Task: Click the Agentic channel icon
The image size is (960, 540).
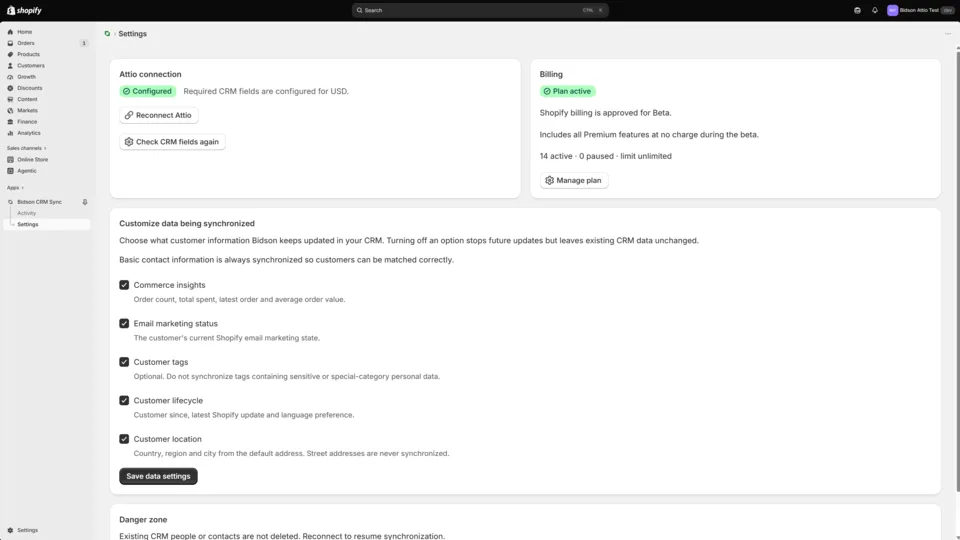Action: tap(10, 171)
